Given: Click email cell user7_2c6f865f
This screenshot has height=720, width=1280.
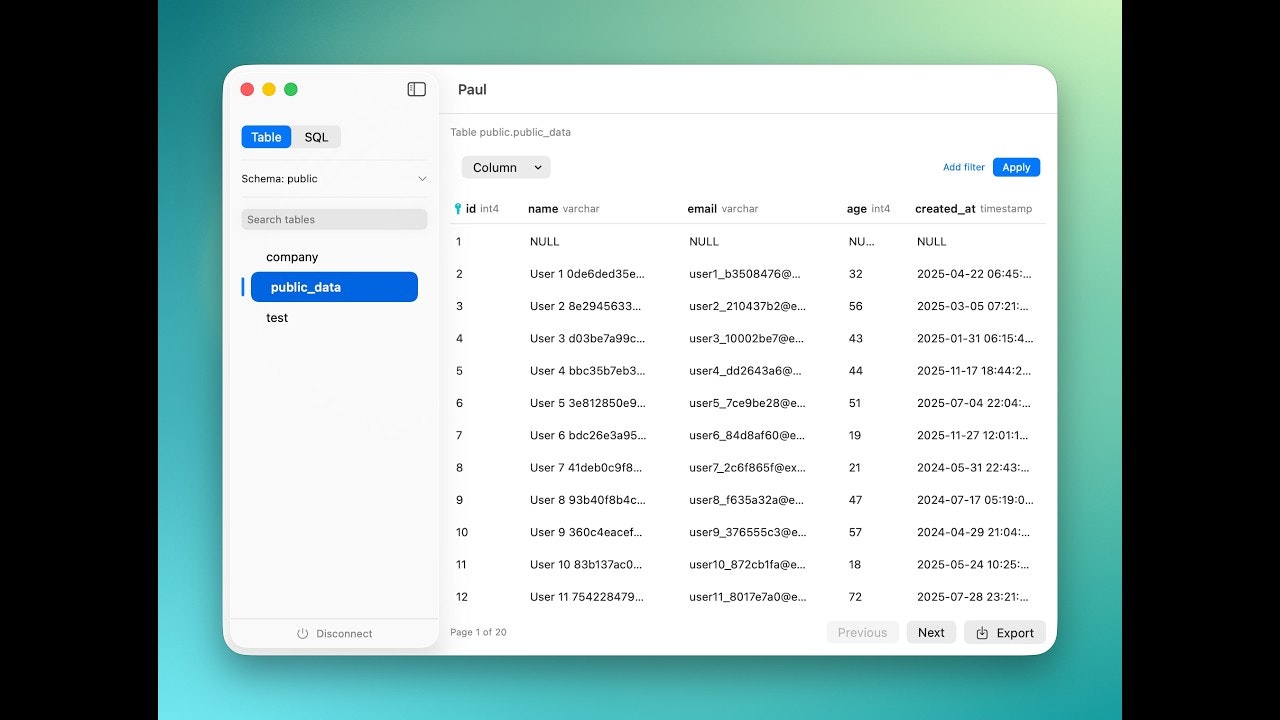Looking at the screenshot, I should (747, 468).
